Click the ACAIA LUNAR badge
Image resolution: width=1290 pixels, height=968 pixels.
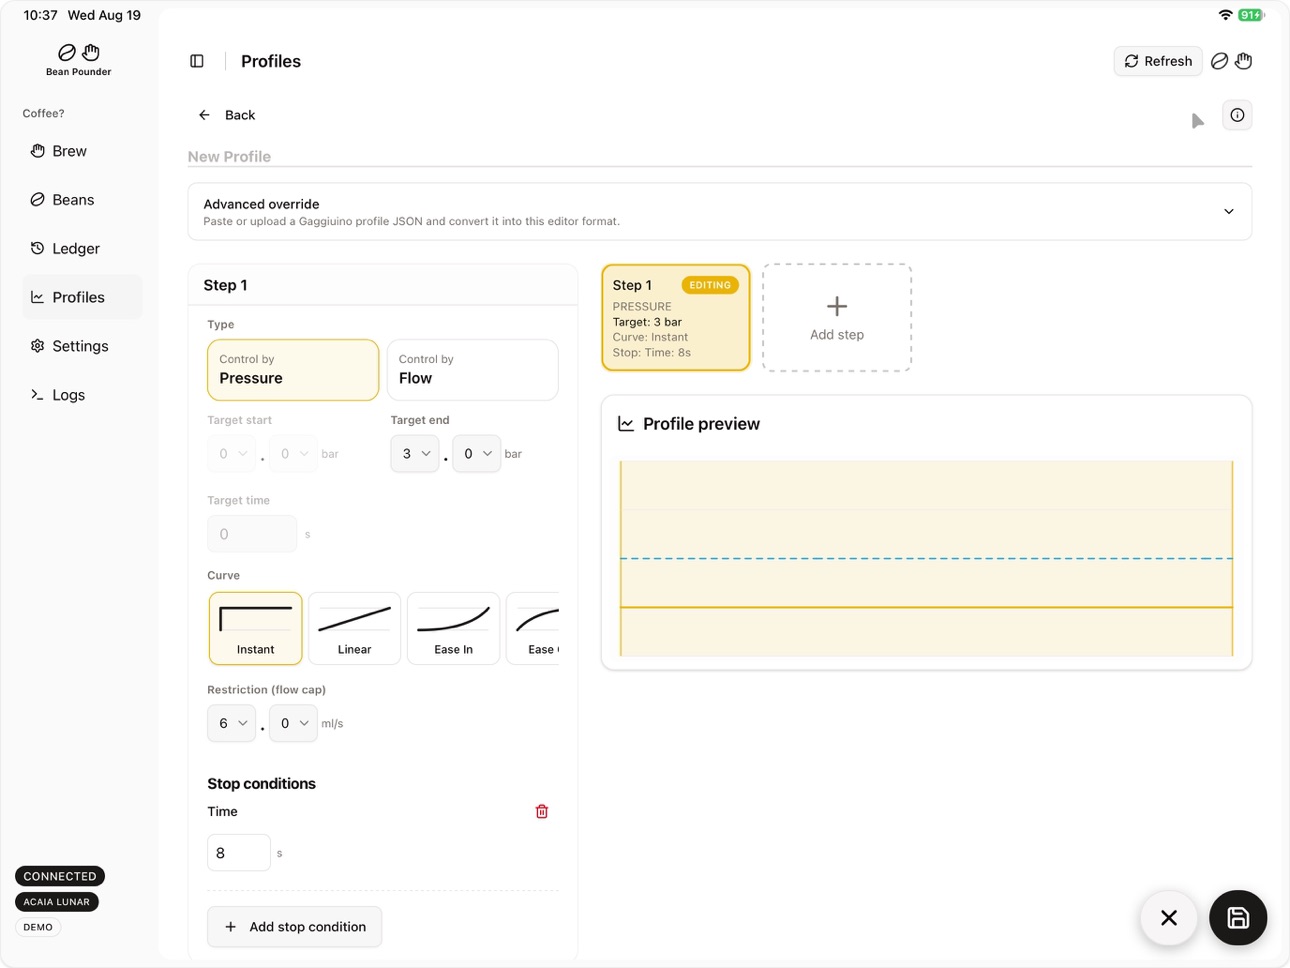[57, 902]
